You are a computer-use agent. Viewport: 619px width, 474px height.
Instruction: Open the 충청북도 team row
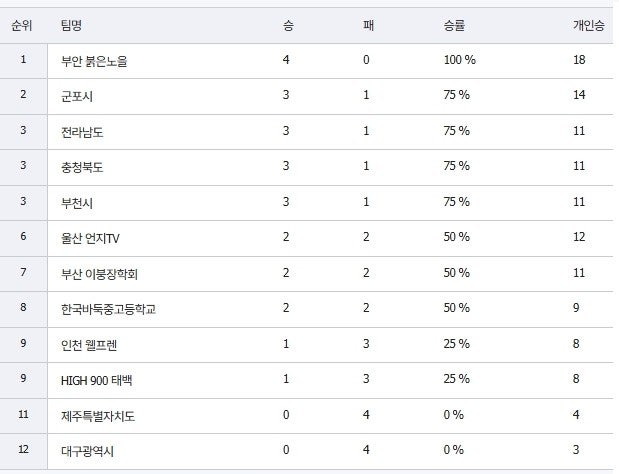[x=82, y=167]
